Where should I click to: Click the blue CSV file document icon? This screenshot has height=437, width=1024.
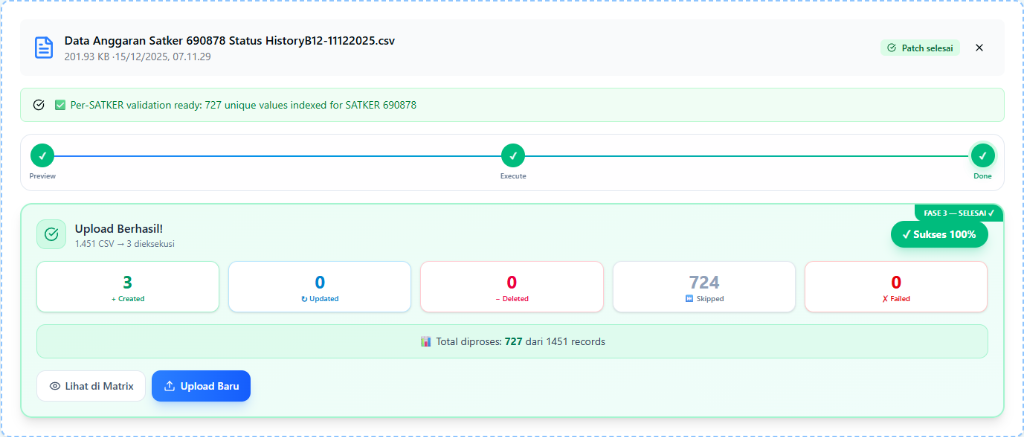43,48
